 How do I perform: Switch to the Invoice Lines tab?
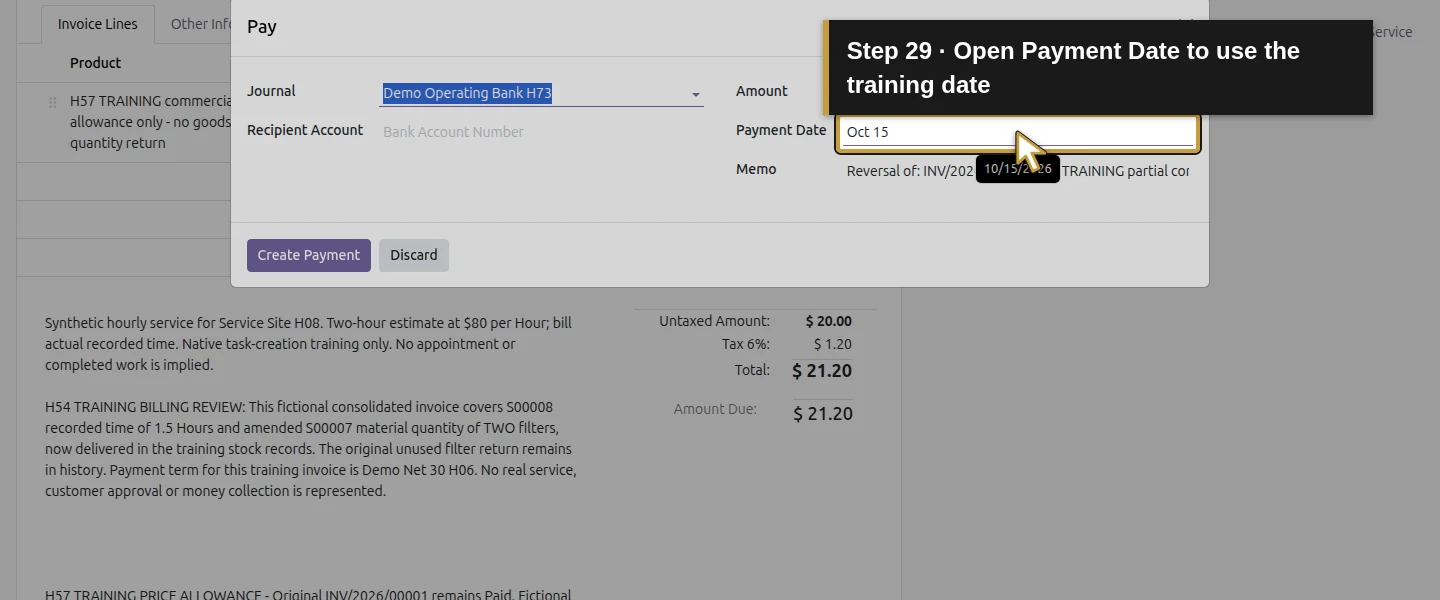(x=98, y=24)
